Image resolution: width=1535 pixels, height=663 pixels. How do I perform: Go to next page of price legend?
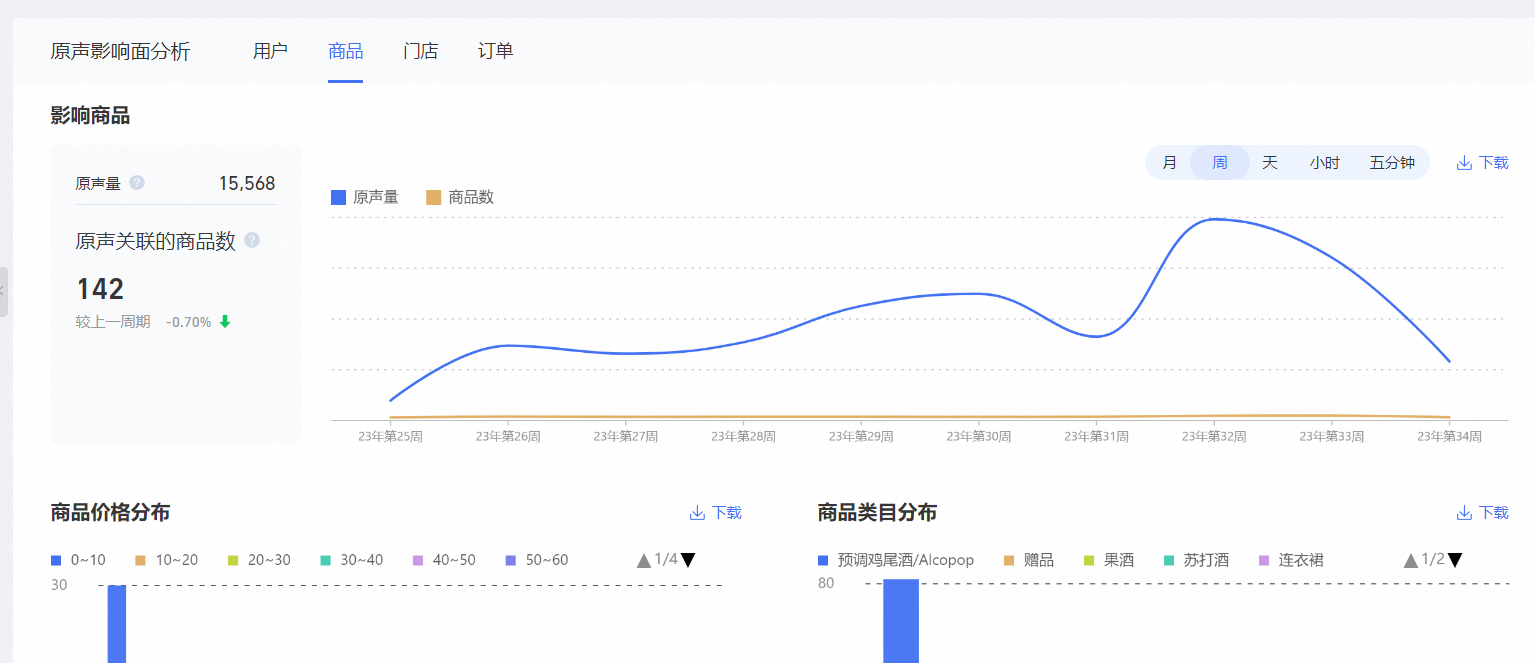pos(688,560)
